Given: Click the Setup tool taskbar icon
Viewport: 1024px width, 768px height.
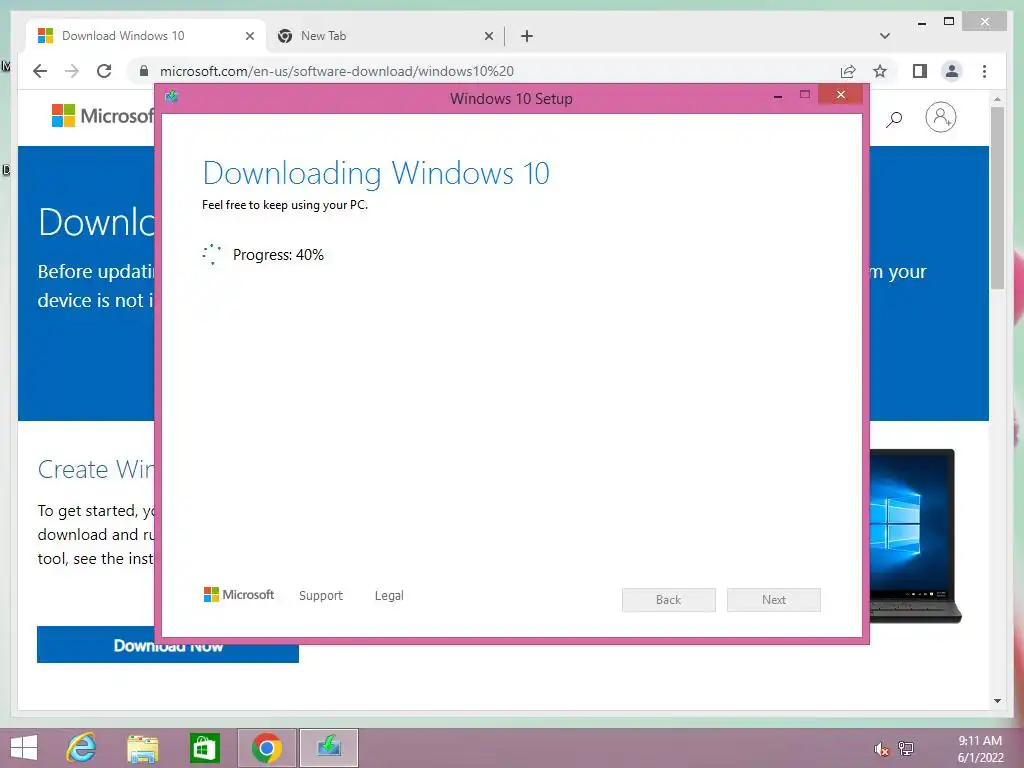Looking at the screenshot, I should click(328, 748).
